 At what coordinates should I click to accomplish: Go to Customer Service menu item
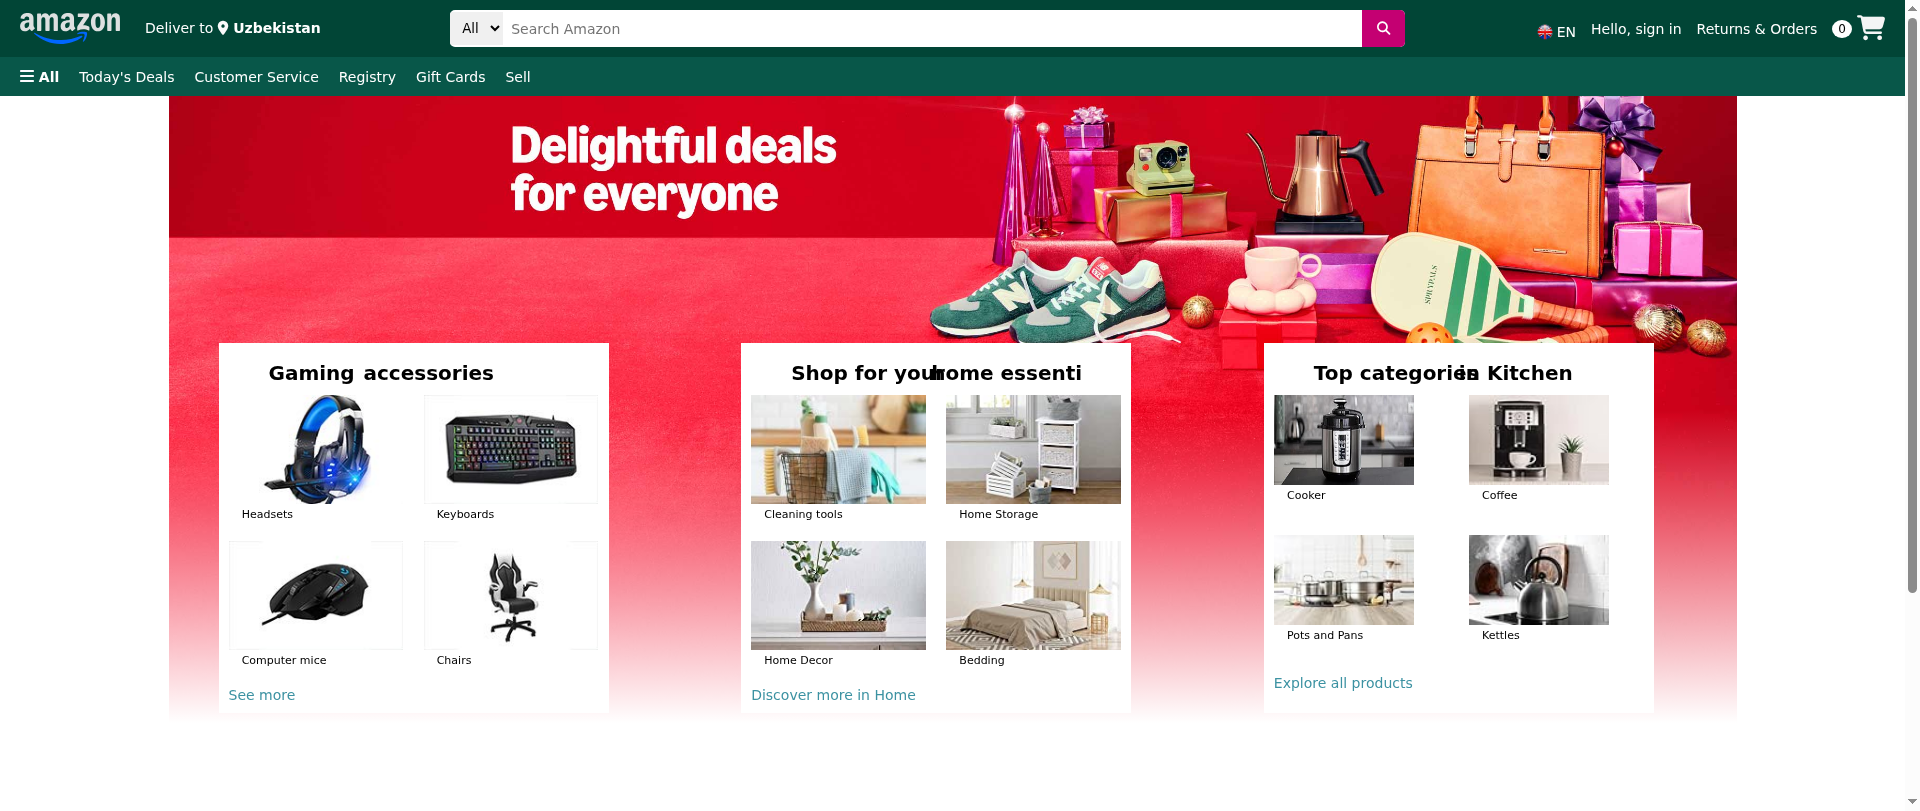[x=256, y=77]
